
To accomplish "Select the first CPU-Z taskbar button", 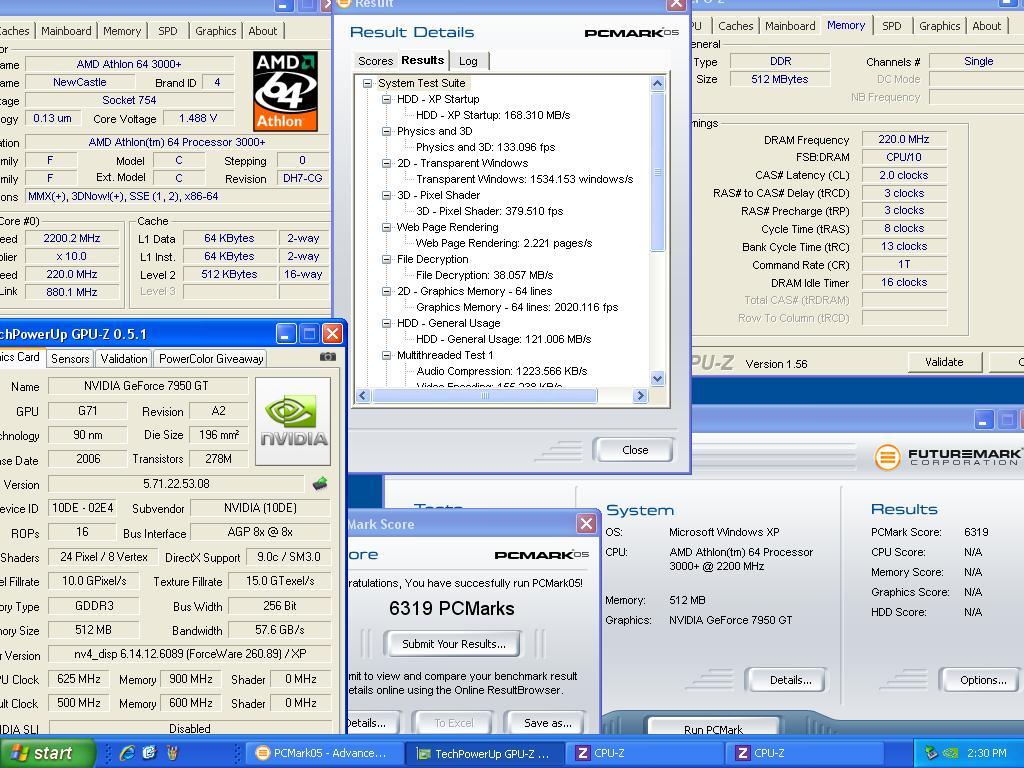I will 643,753.
